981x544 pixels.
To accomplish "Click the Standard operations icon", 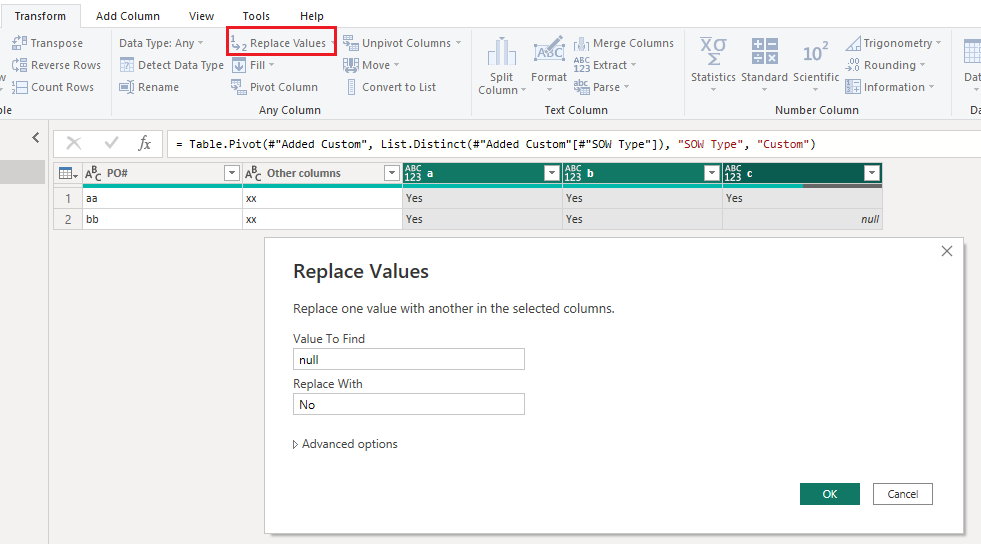I will point(765,51).
